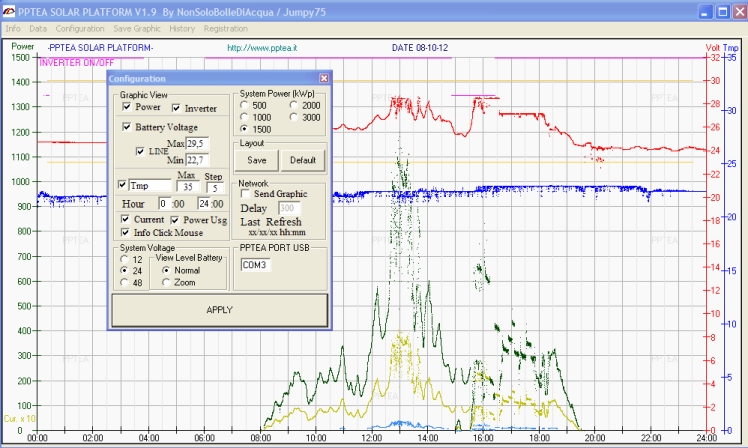Click the start Hour field 0
This screenshot has height=448, width=748.
[x=165, y=204]
